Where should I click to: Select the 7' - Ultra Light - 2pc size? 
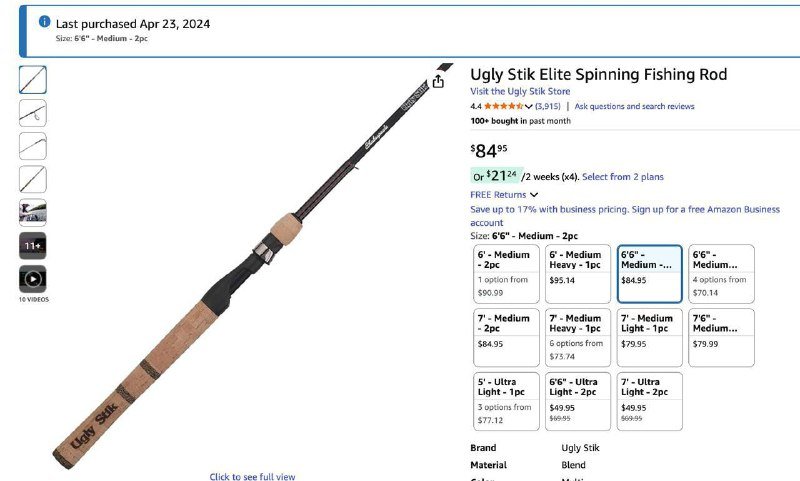(650, 400)
